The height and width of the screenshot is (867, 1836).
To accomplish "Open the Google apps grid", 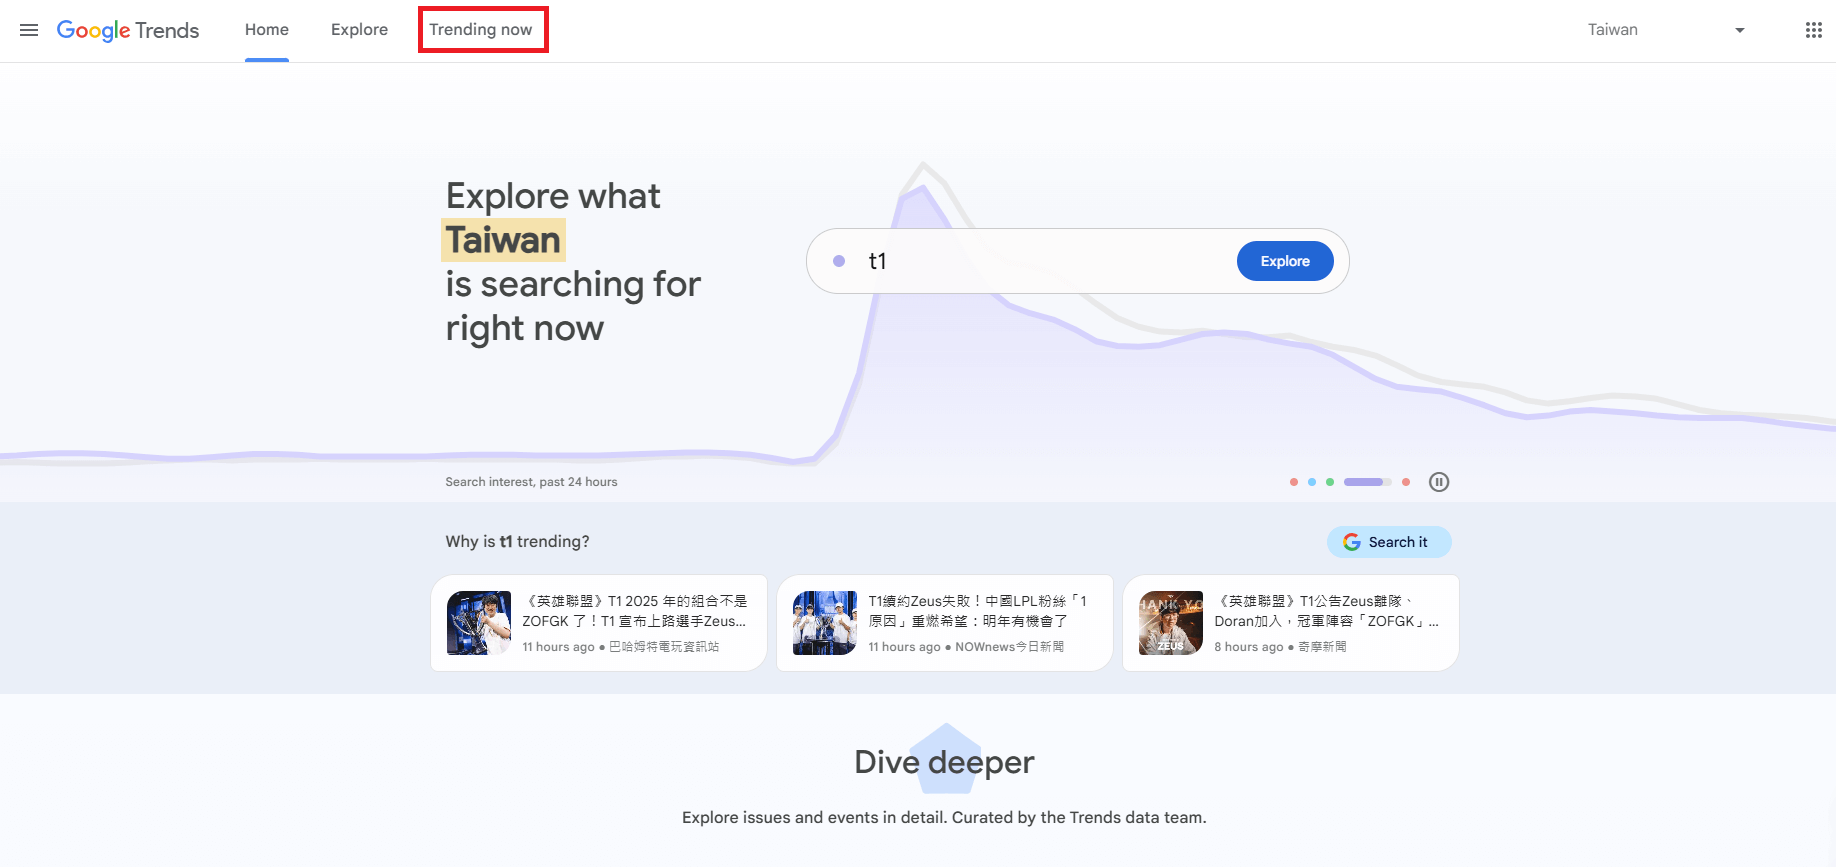I will pyautogui.click(x=1813, y=30).
